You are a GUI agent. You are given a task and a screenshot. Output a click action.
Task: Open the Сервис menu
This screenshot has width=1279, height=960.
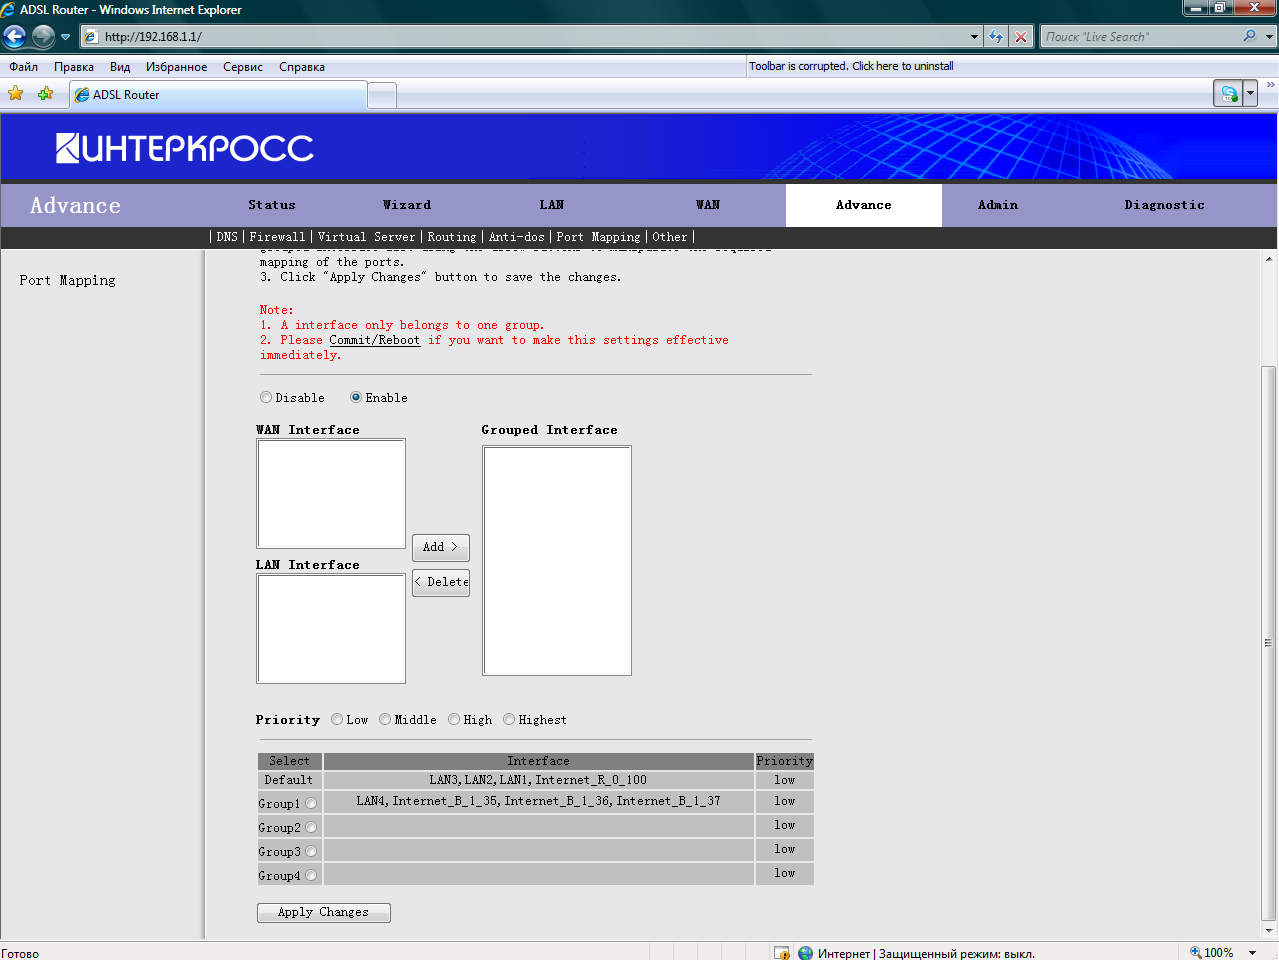(x=243, y=67)
